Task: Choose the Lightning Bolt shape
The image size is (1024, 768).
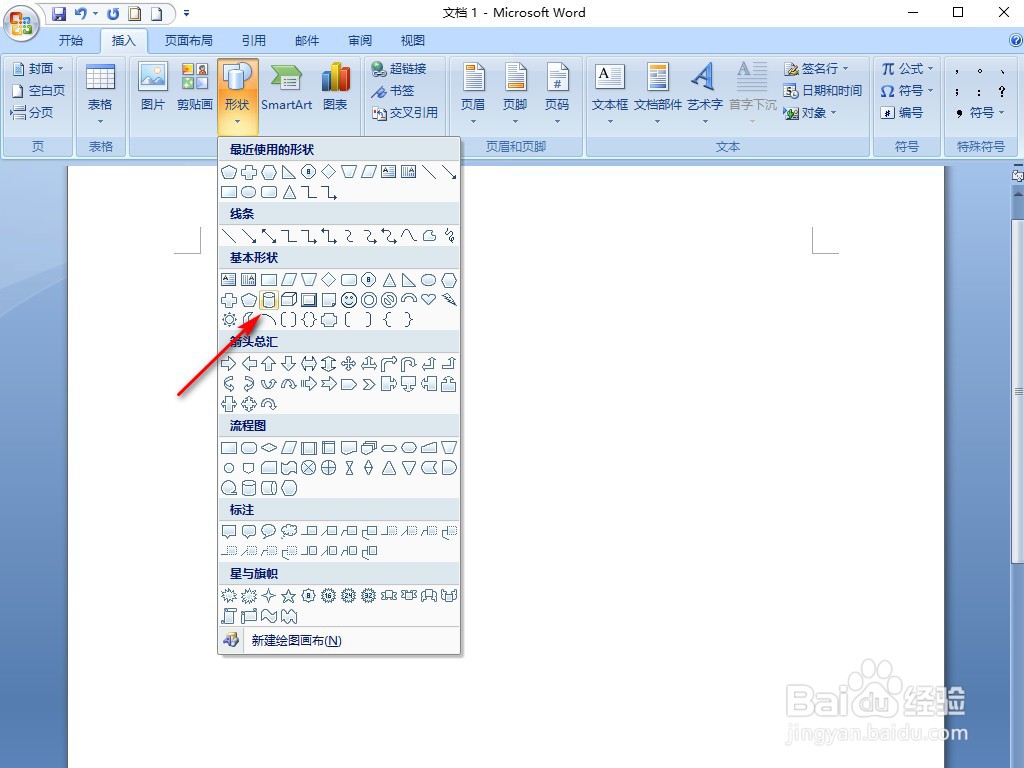Action: coord(449,300)
